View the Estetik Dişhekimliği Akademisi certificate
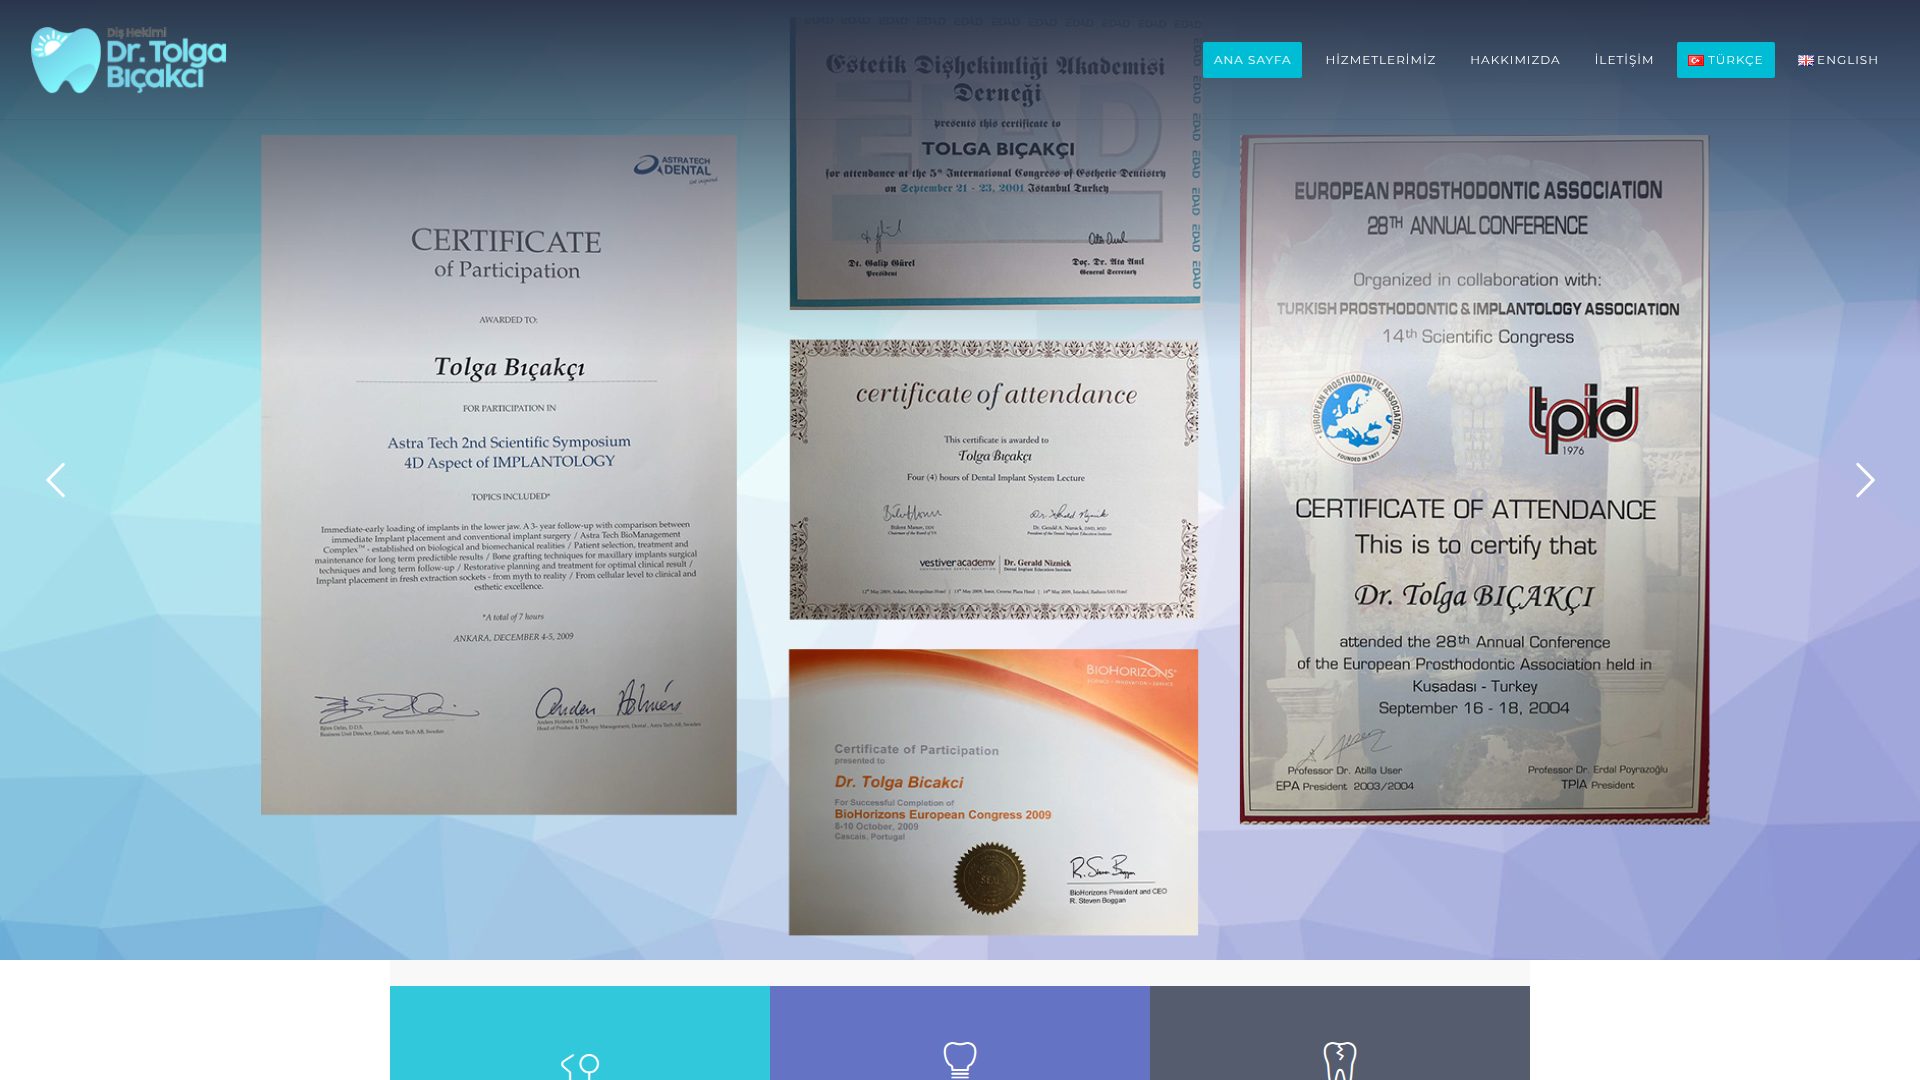The image size is (1920, 1080). click(996, 163)
